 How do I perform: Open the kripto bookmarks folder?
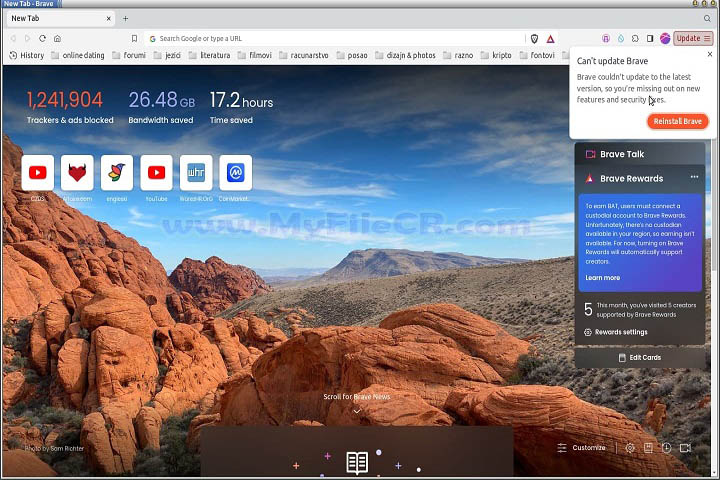click(496, 55)
